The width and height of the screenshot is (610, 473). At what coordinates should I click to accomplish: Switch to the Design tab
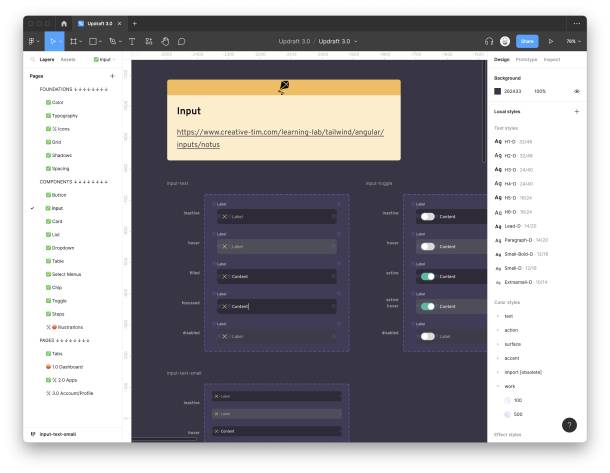501,60
